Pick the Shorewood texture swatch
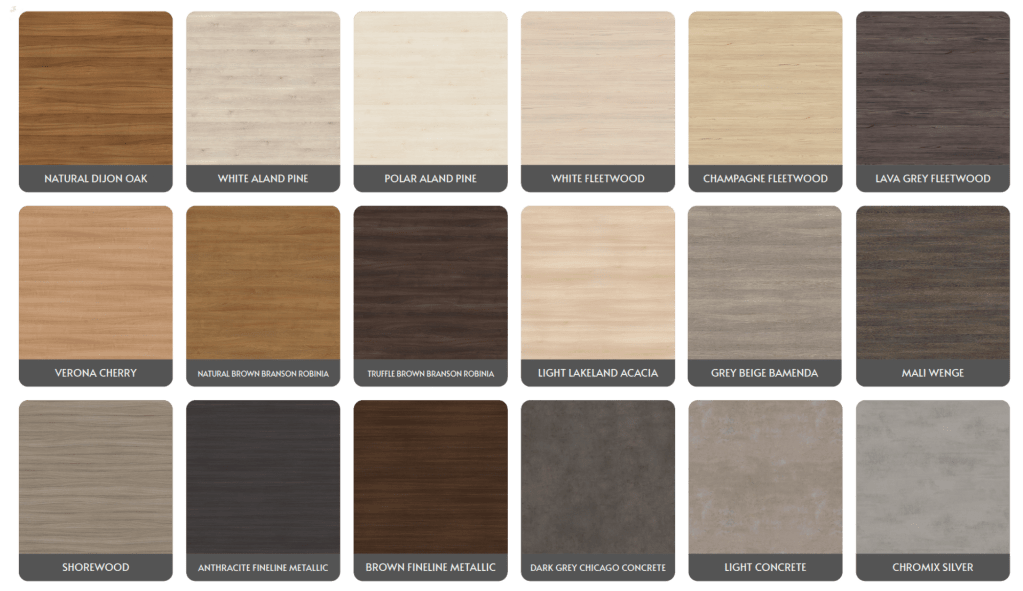The width and height of the screenshot is (1023, 591). pos(95,478)
